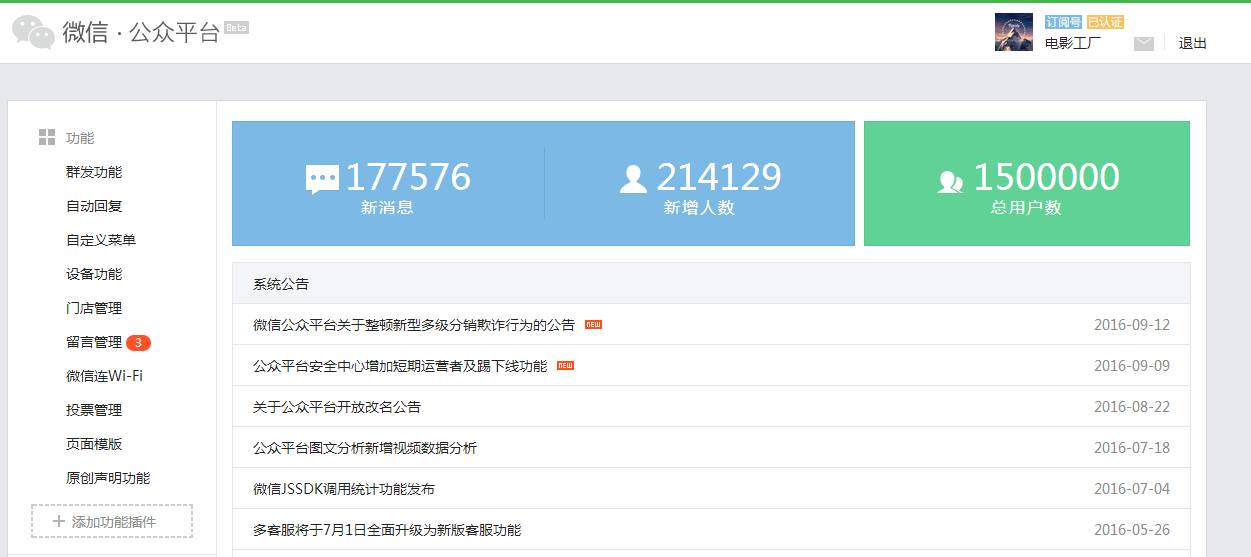Viewport: 1251px width, 557px height.
Task: Go to 自定义菜单 in sidebar
Action: click(101, 240)
